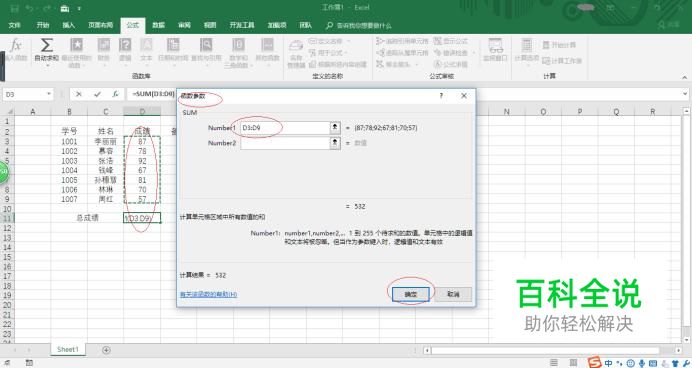Switch to the Page Layout ribbon tab
The width and height of the screenshot is (692, 368).
coord(101,25)
